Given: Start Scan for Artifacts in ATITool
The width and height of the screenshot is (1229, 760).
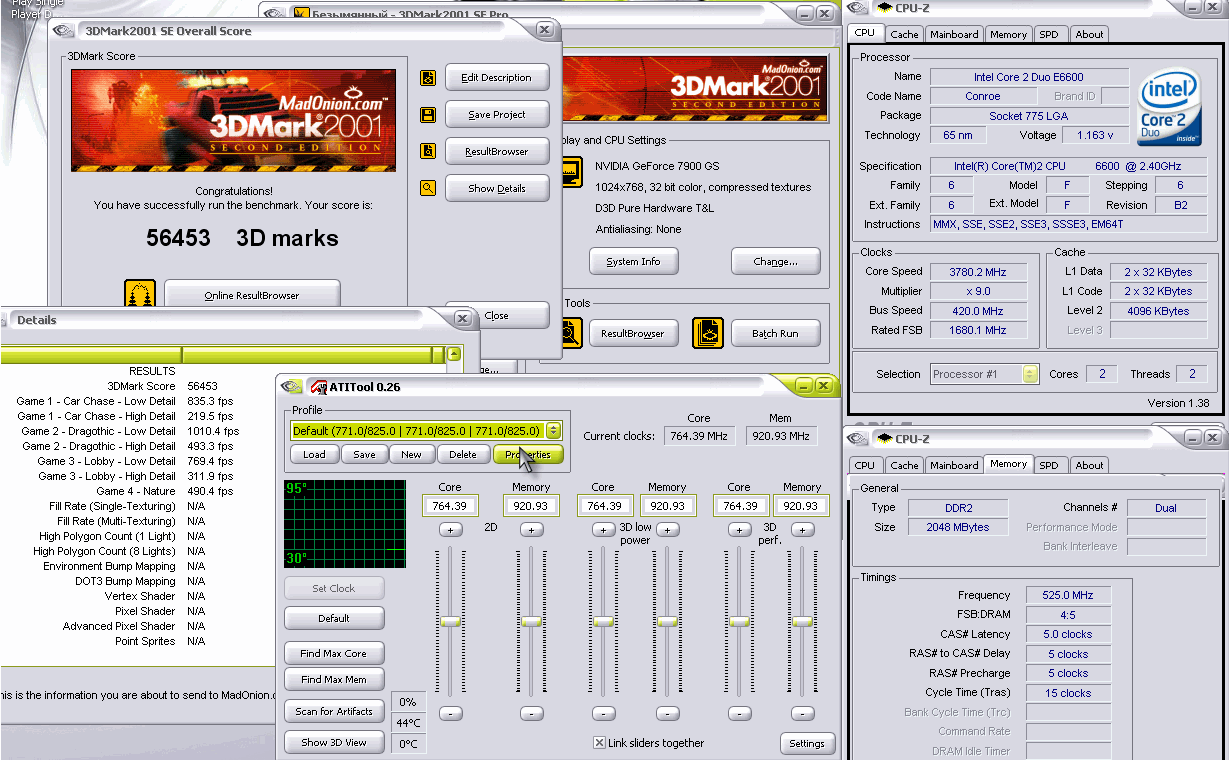Looking at the screenshot, I should coord(334,712).
